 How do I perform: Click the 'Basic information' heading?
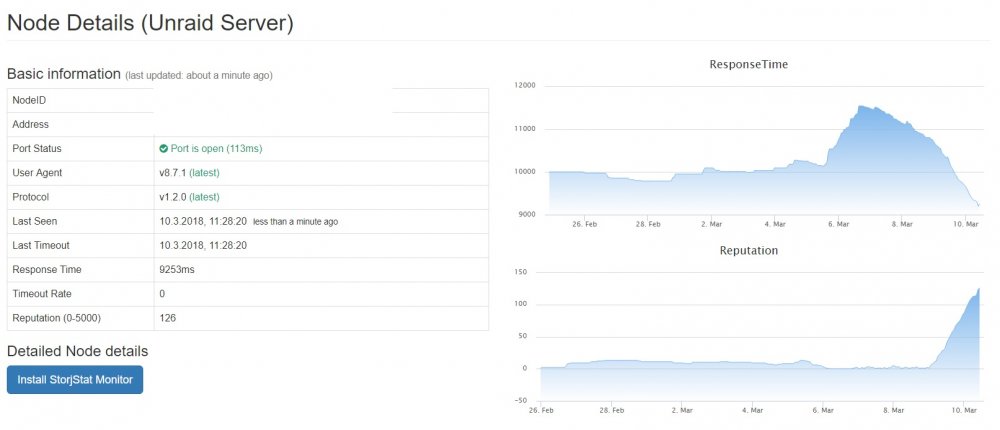coord(64,74)
